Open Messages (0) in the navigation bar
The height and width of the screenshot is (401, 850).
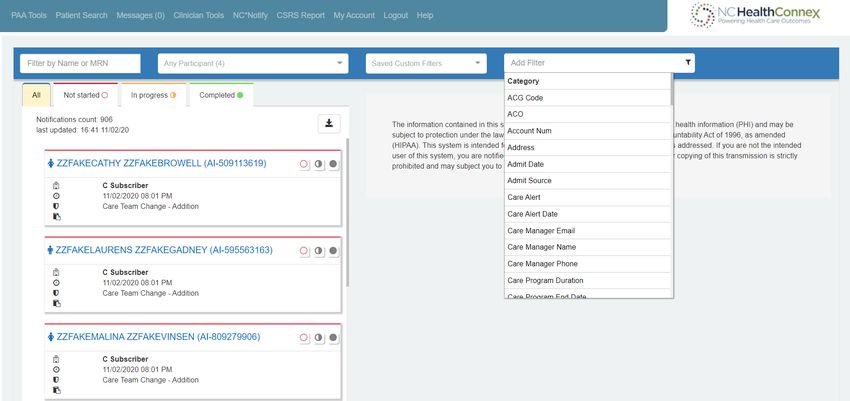(x=140, y=15)
